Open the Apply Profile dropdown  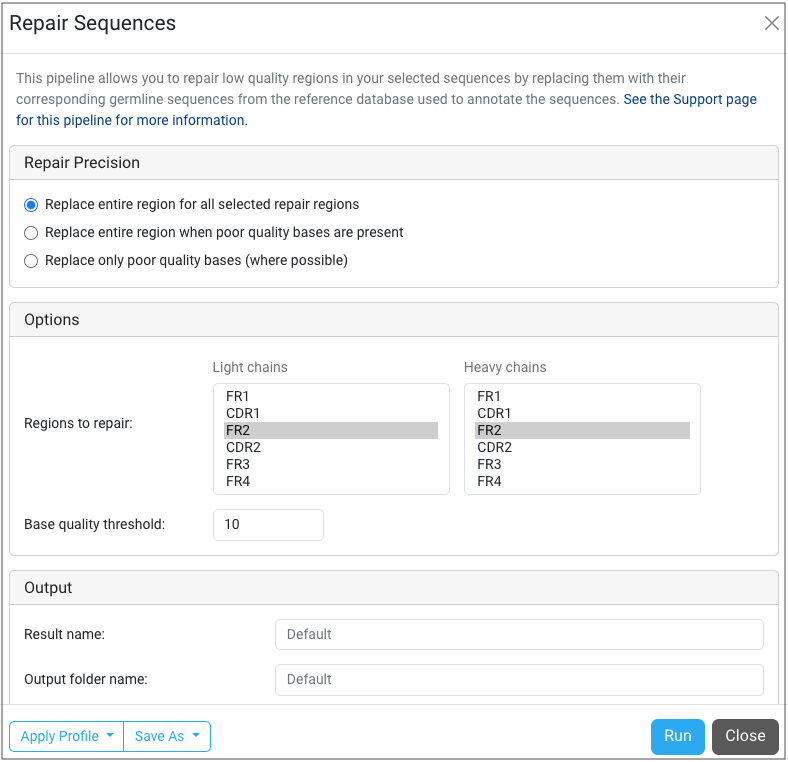click(66, 736)
